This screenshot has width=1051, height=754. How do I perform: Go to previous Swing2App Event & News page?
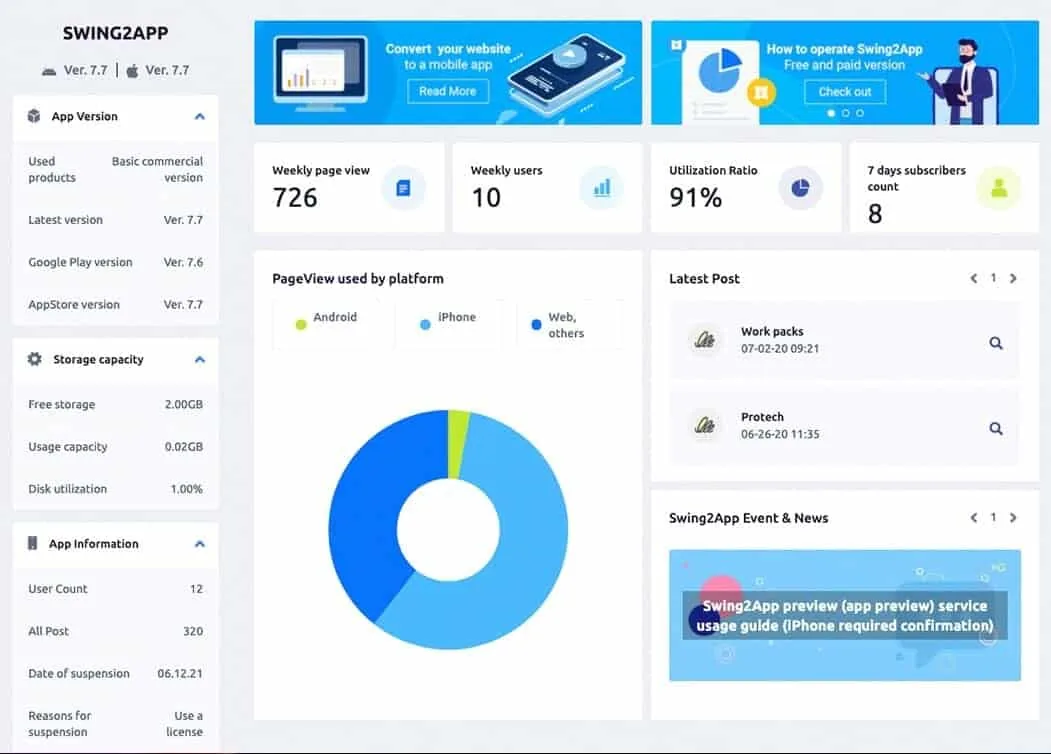pos(974,518)
